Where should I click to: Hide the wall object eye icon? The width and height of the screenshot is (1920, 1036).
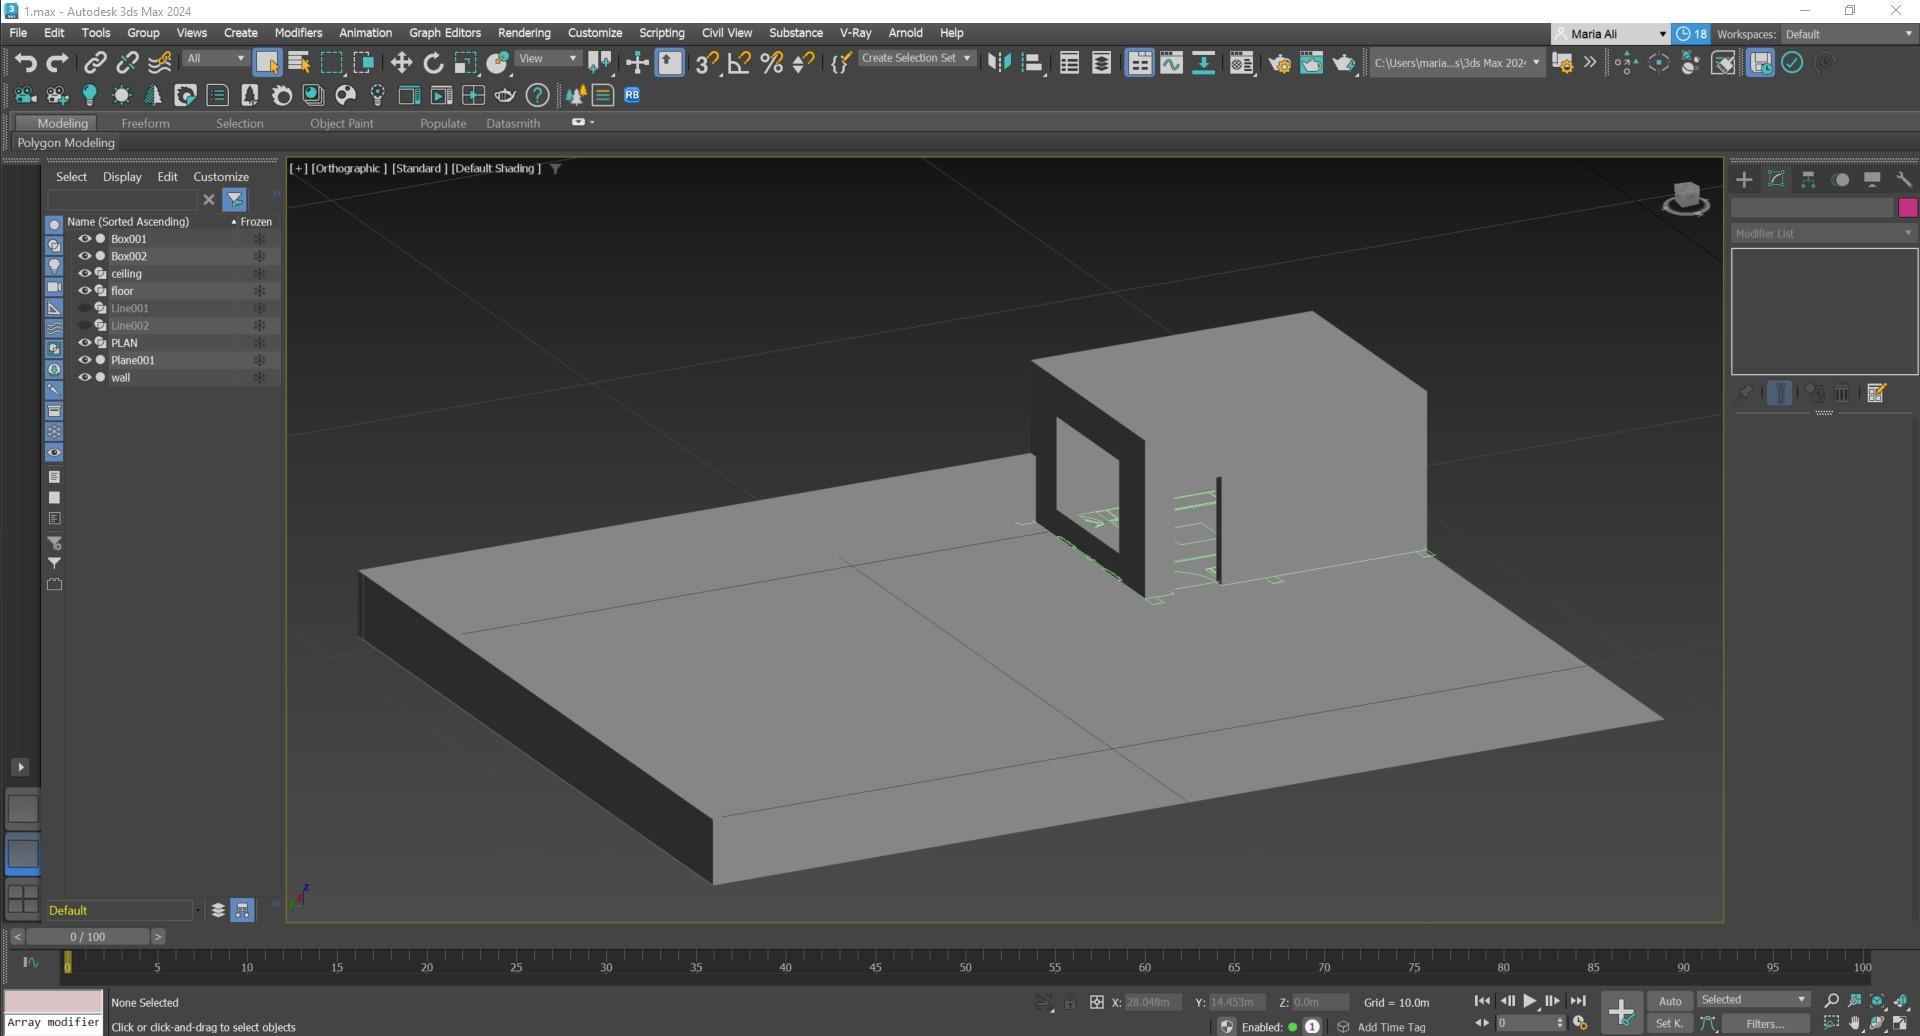coord(85,377)
